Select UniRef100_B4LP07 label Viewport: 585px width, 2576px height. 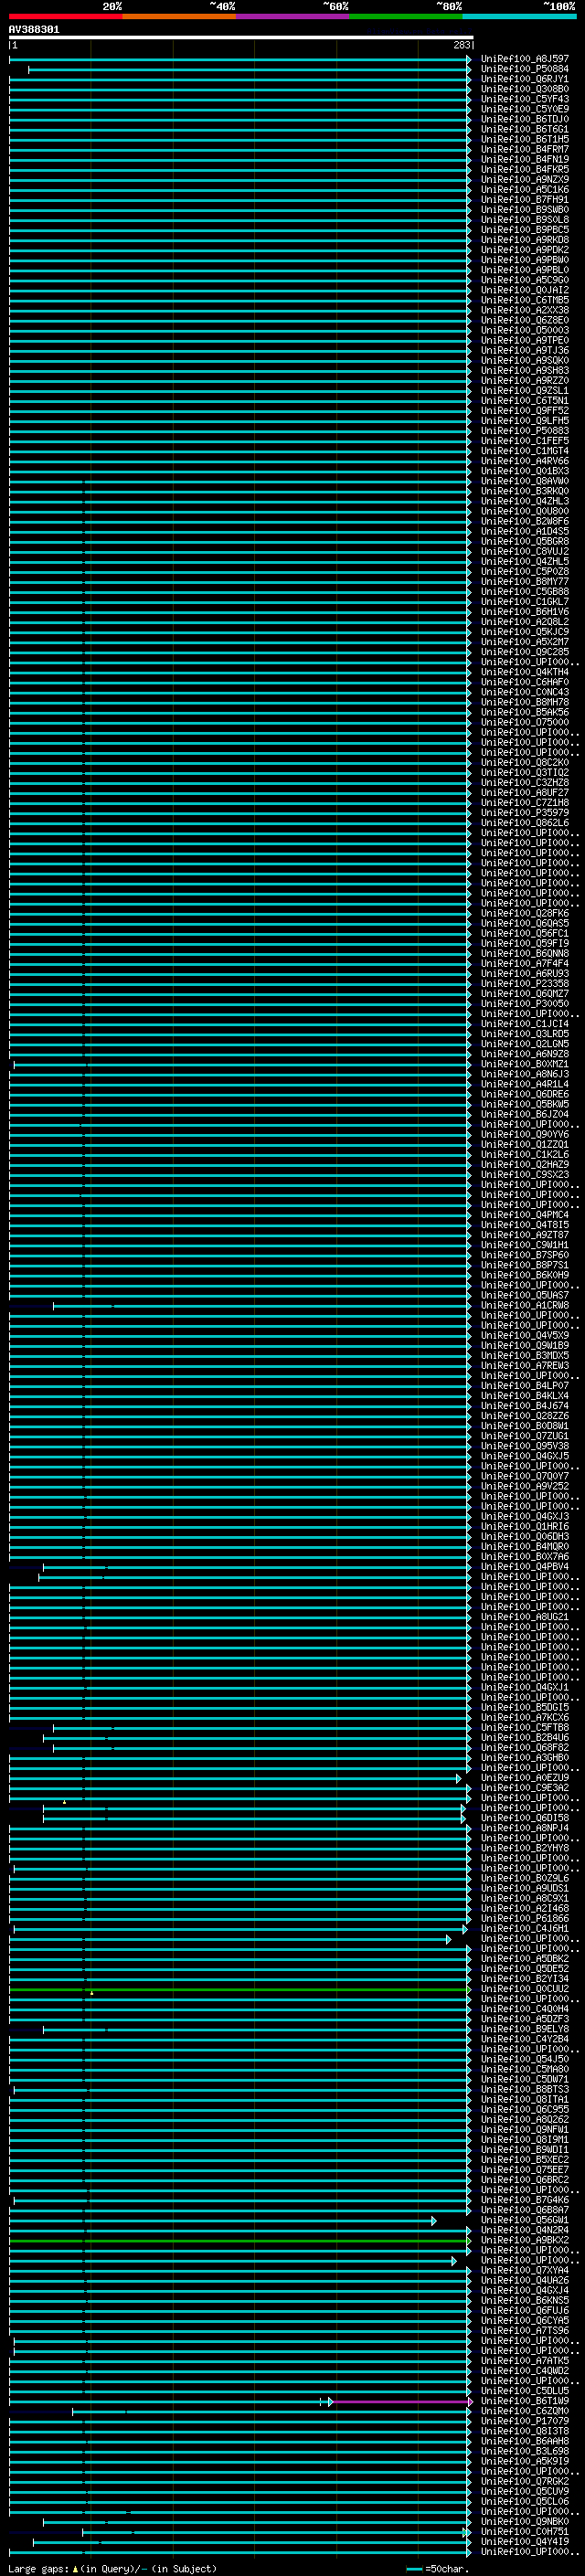click(524, 1386)
